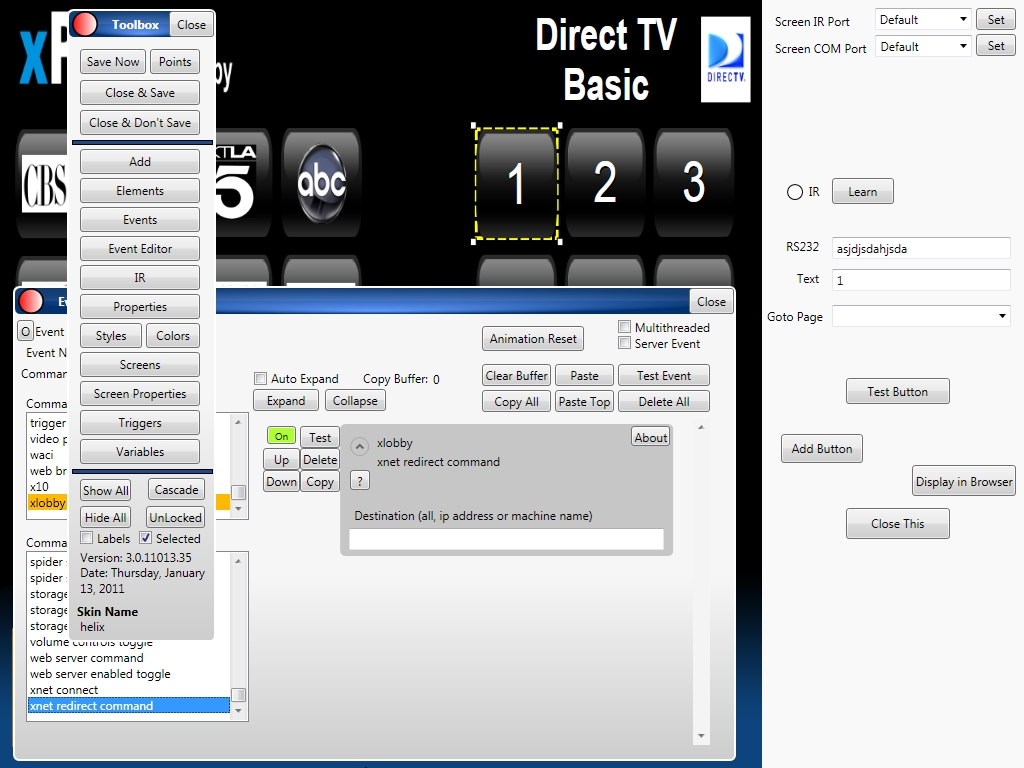Click the Add button in Toolbox
Image resolution: width=1024 pixels, height=768 pixels.
coord(140,161)
